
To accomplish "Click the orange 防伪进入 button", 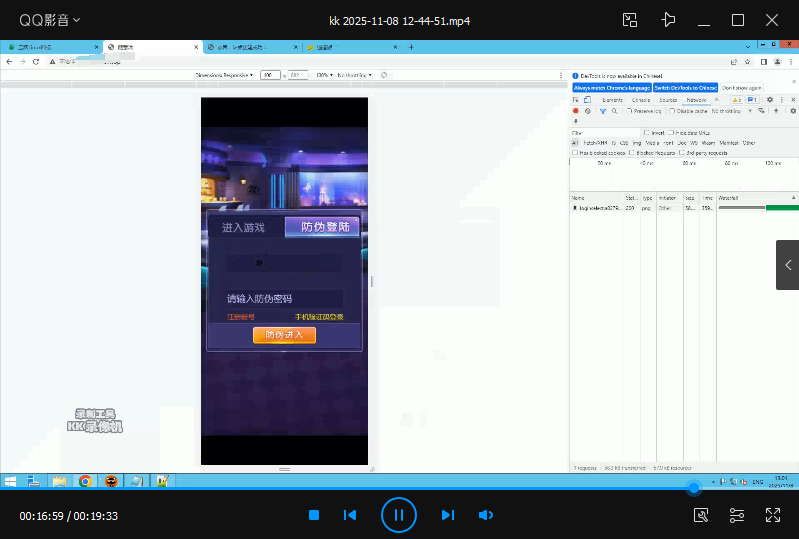I will (x=284, y=335).
